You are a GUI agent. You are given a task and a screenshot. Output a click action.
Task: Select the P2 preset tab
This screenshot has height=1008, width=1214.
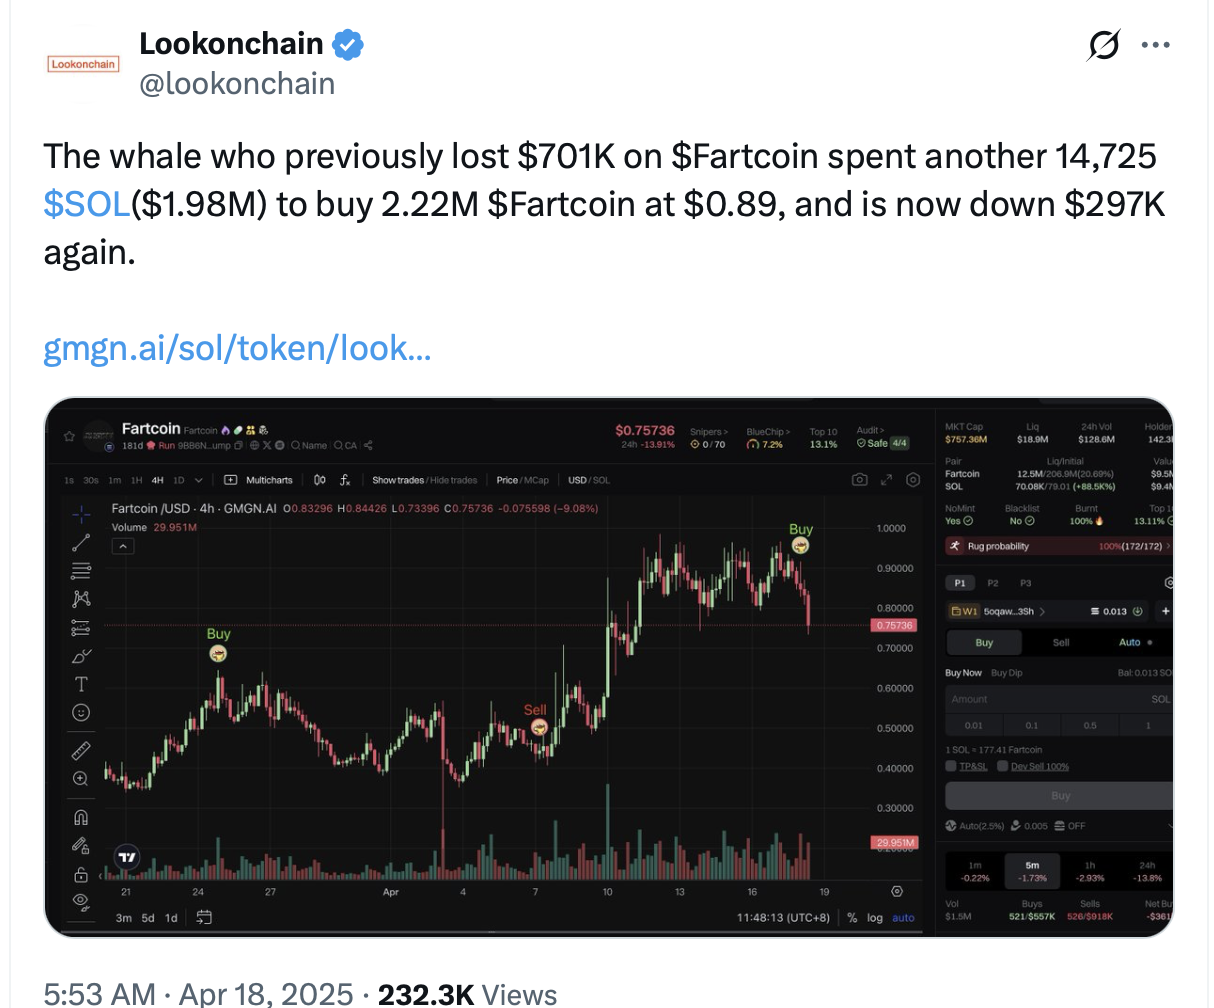pos(993,583)
